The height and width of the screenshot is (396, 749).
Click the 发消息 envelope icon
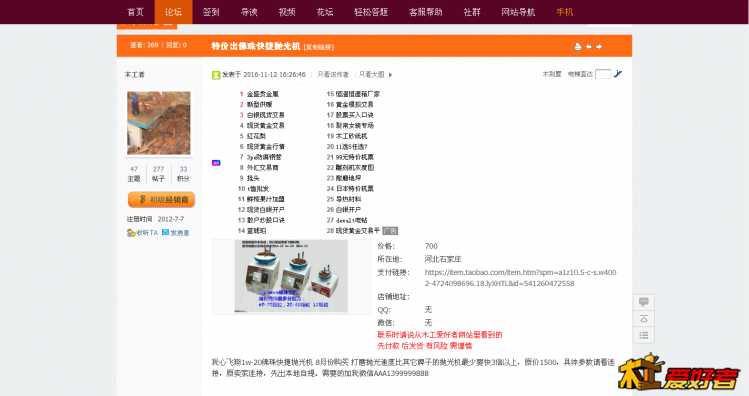tap(165, 232)
